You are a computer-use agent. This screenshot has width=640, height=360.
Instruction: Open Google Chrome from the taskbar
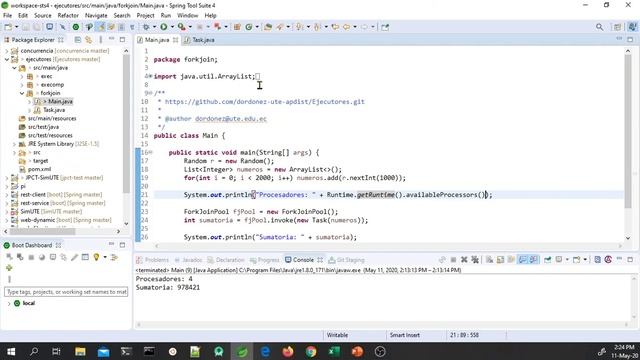311,351
